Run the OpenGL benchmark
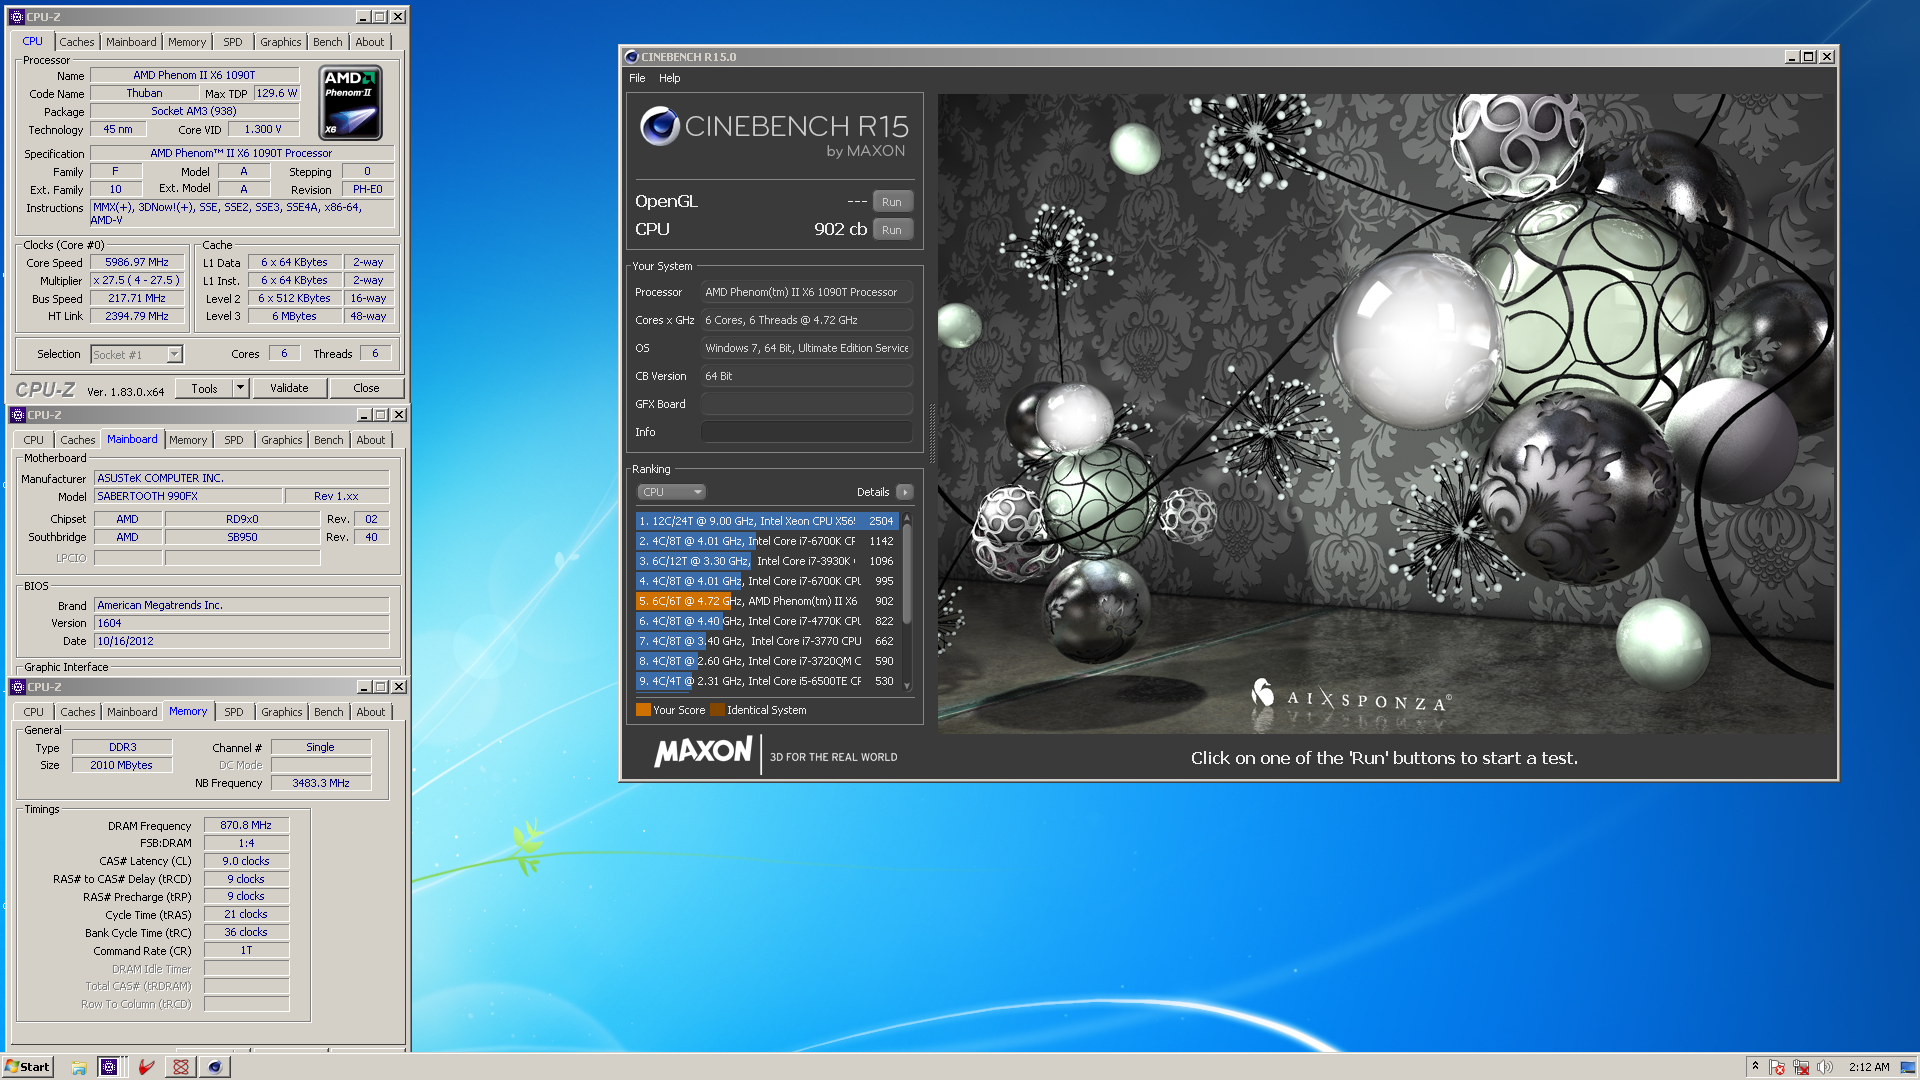This screenshot has height=1080, width=1920. [x=892, y=202]
